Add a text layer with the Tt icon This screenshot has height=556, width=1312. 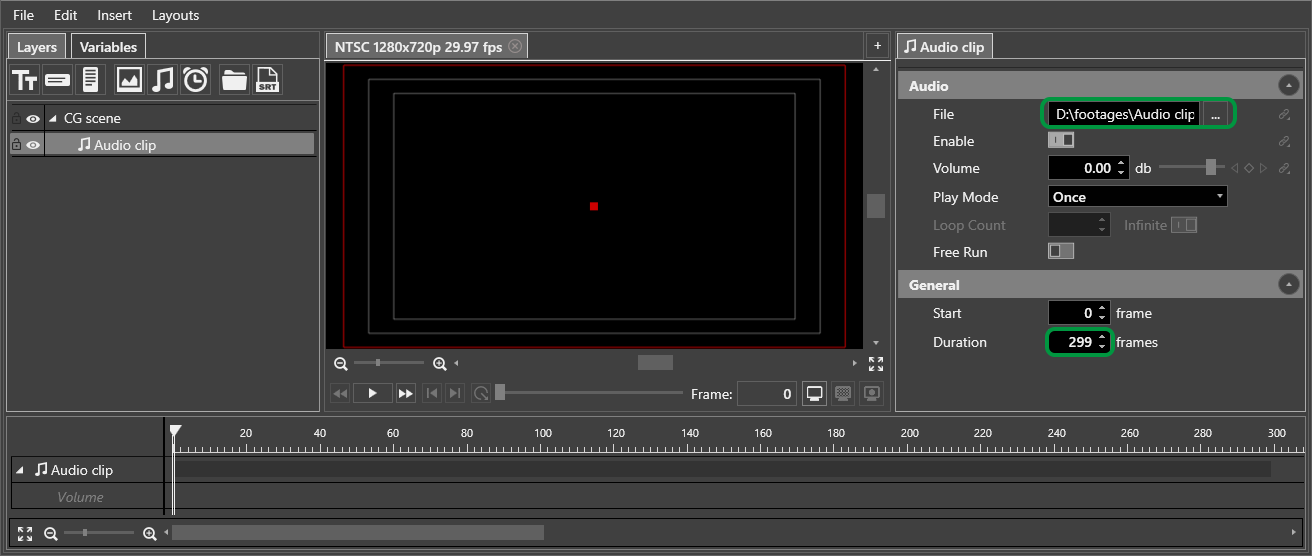pos(24,80)
